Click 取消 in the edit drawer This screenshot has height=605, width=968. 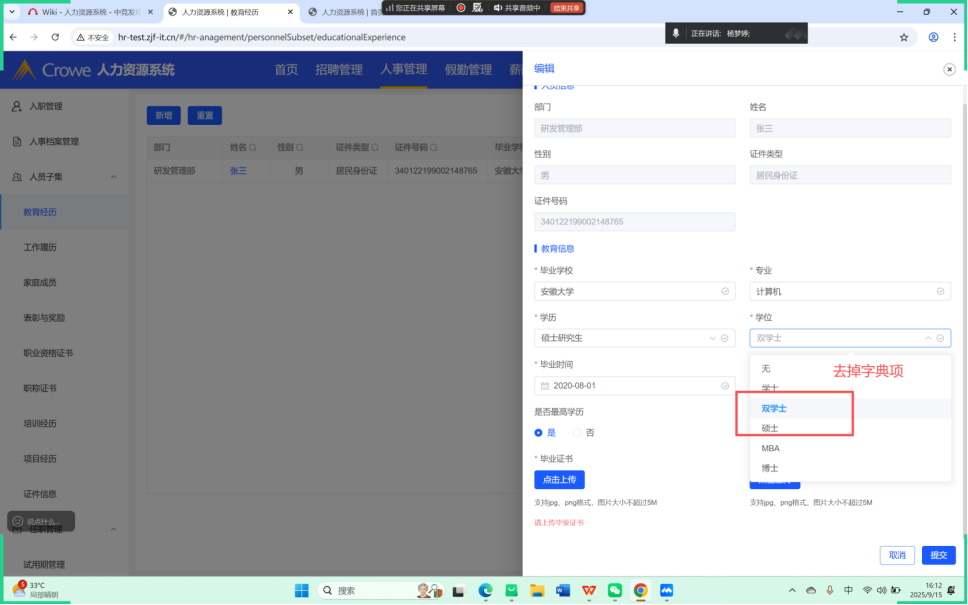coord(897,555)
